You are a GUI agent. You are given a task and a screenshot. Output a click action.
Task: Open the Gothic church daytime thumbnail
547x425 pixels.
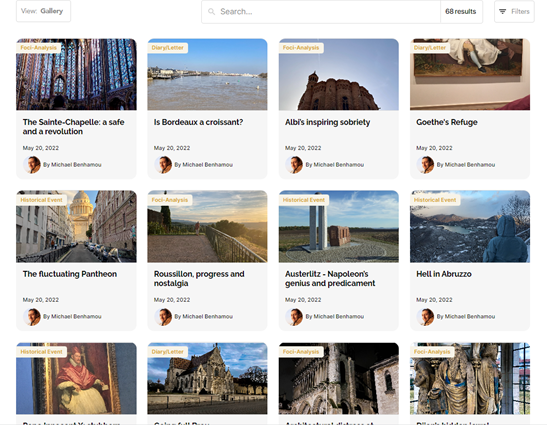[208, 378]
